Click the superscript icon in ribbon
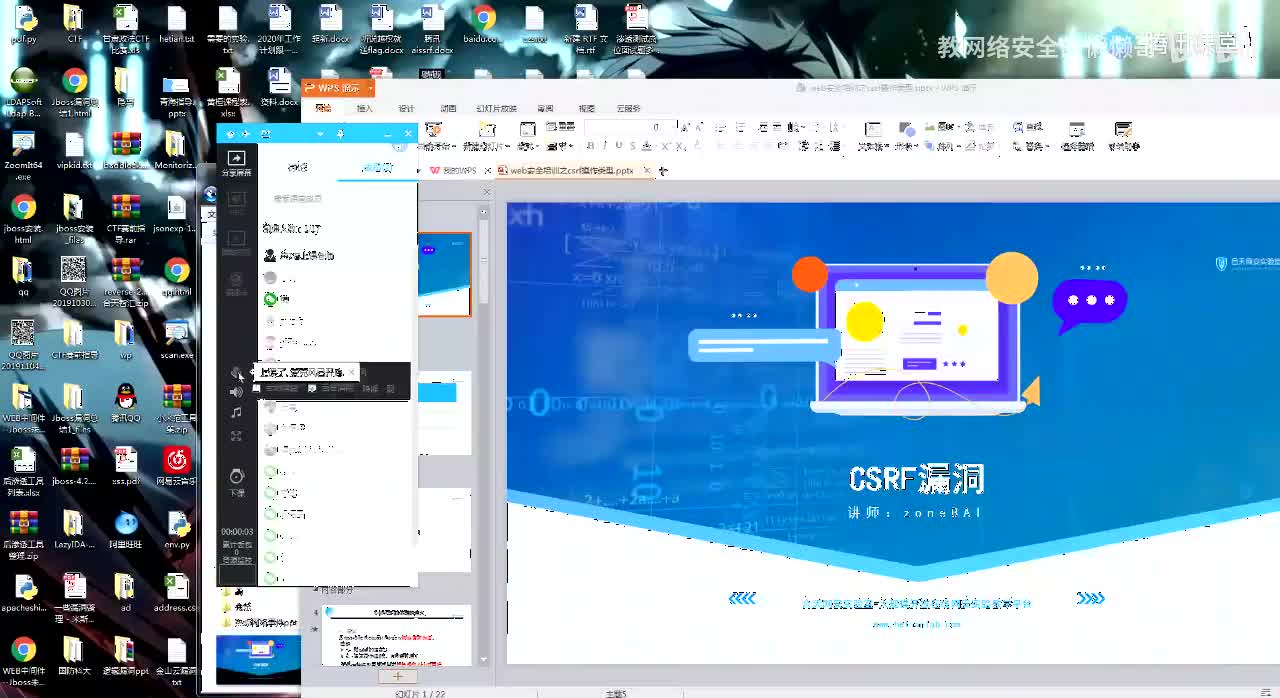The width and height of the screenshot is (1280, 698). [x=666, y=146]
